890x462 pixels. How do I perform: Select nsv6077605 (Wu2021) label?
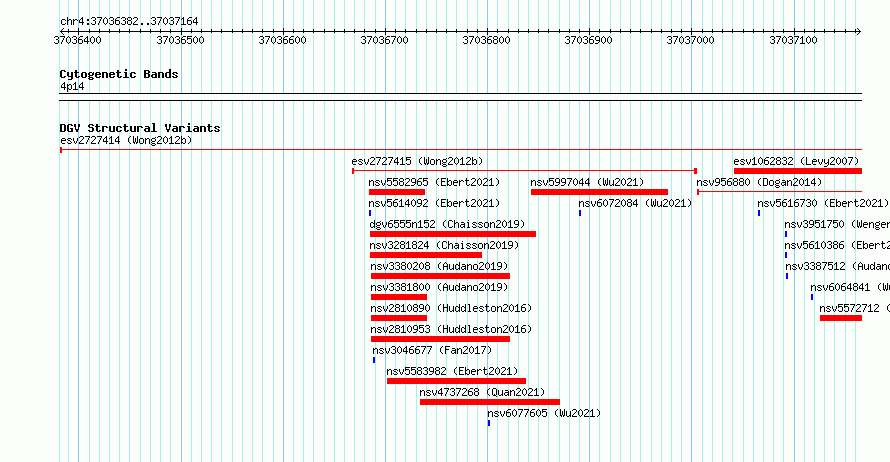[544, 413]
